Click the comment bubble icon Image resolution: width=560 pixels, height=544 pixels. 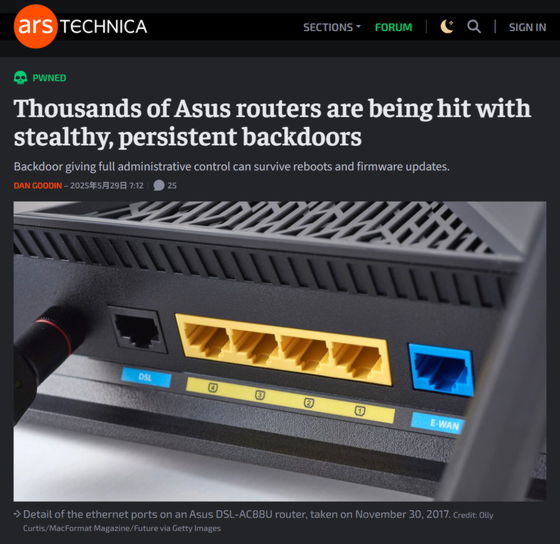(x=159, y=185)
